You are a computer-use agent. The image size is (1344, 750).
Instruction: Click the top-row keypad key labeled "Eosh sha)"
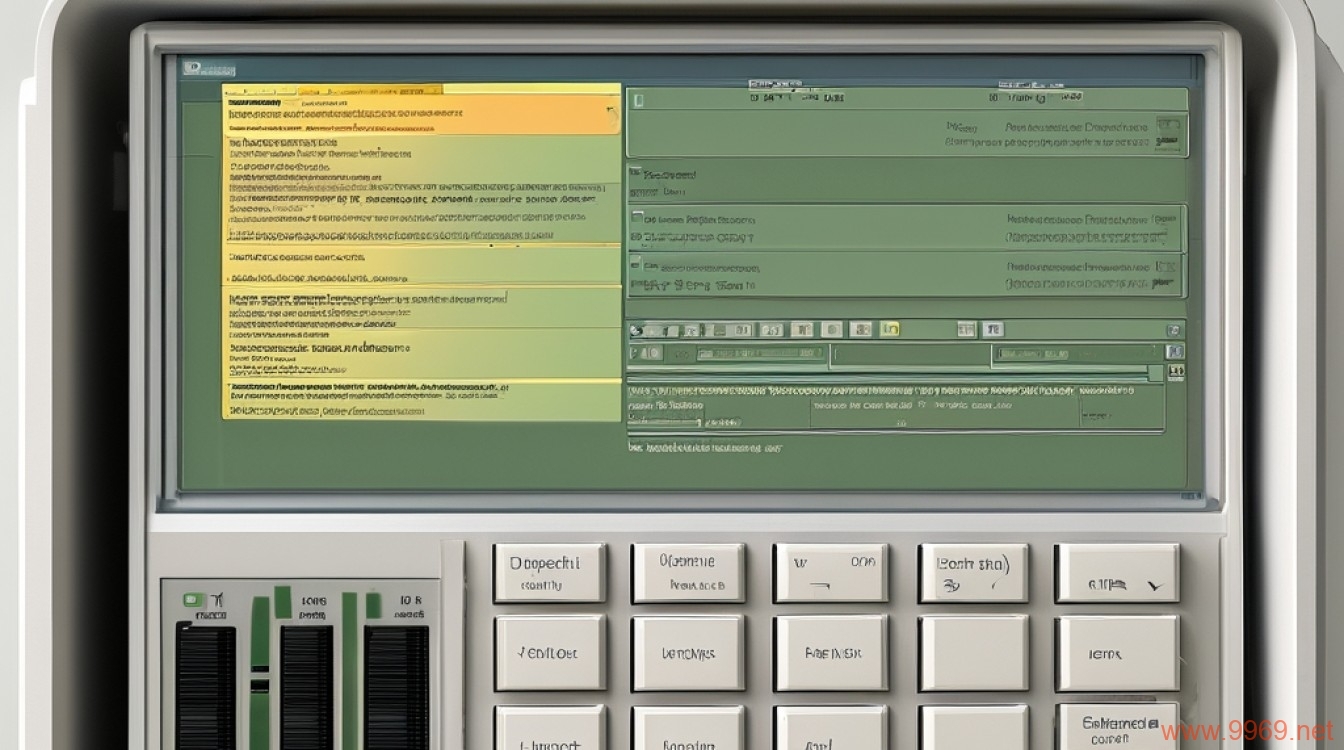click(x=973, y=573)
